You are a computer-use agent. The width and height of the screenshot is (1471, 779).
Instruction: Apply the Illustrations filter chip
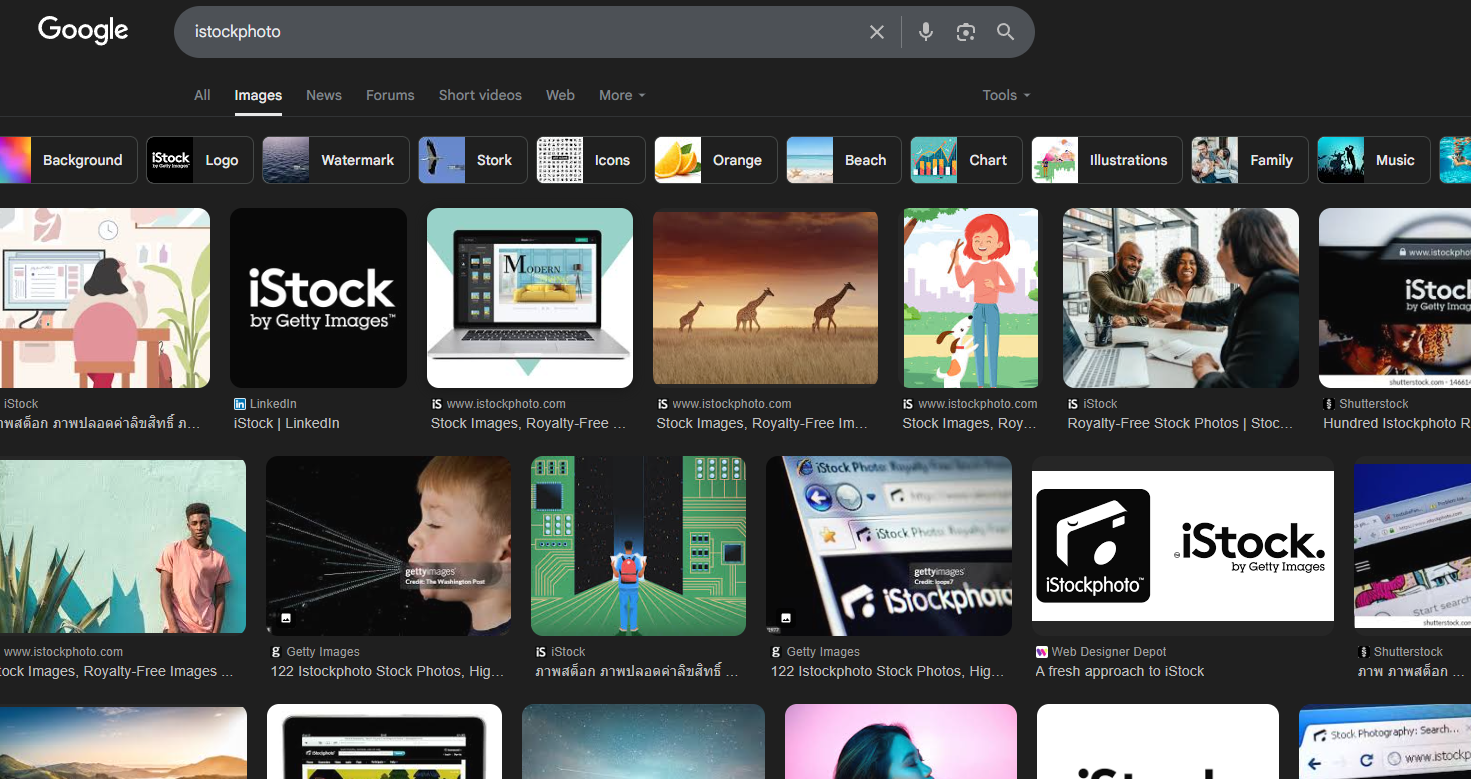click(x=1129, y=159)
